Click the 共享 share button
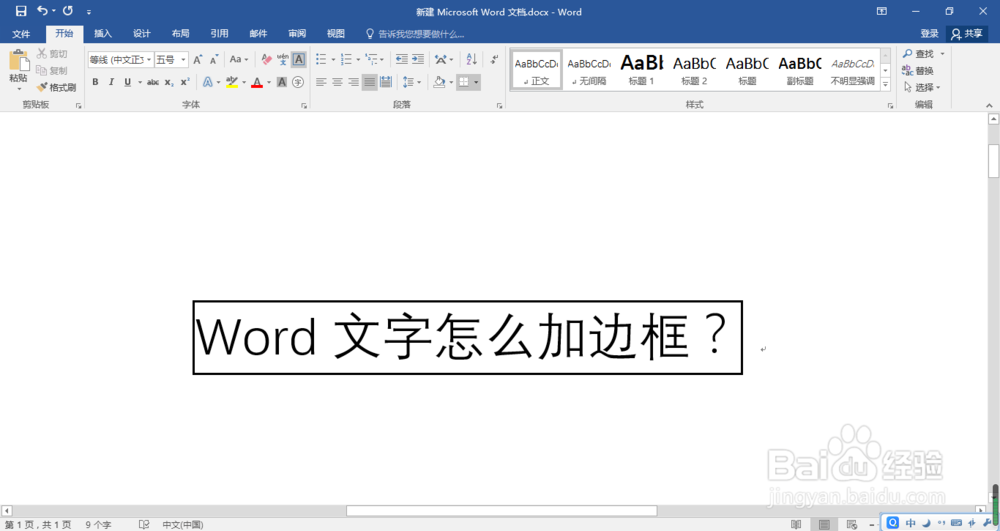This screenshot has height=531, width=1000. [967, 34]
